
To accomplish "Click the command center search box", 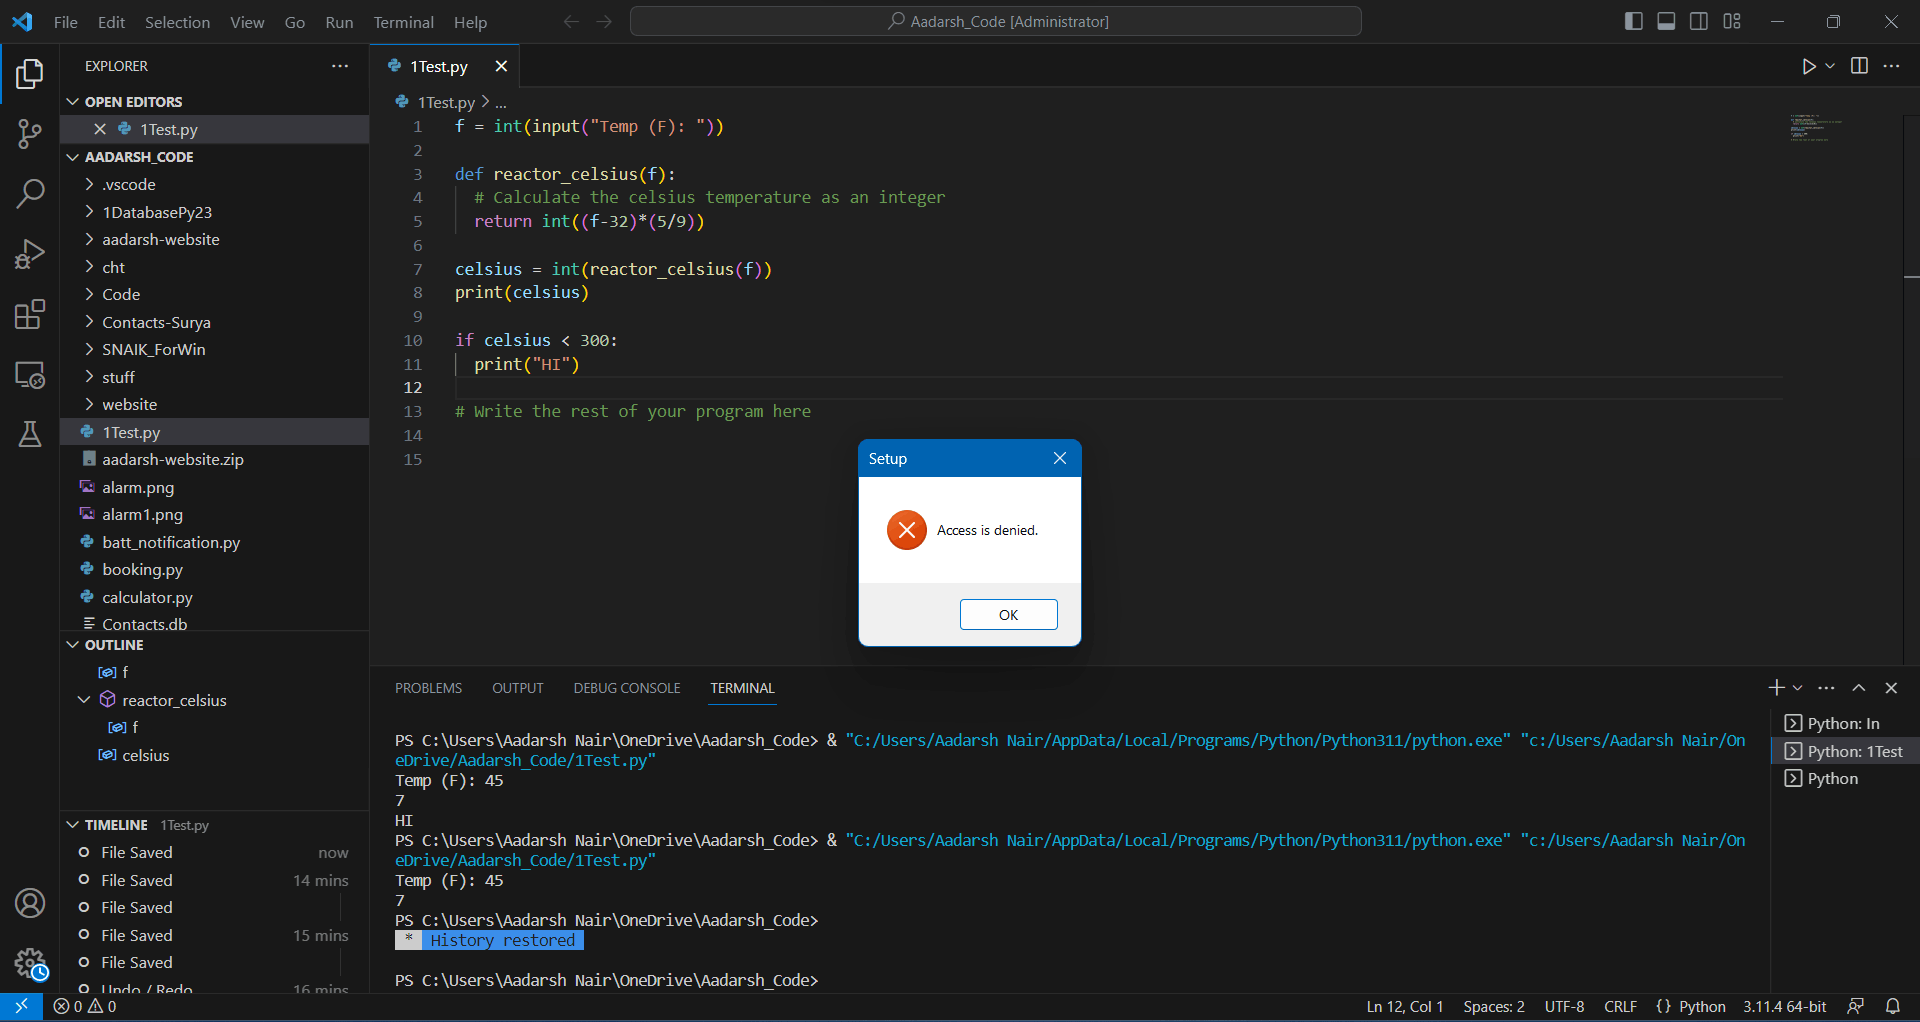I will point(996,22).
